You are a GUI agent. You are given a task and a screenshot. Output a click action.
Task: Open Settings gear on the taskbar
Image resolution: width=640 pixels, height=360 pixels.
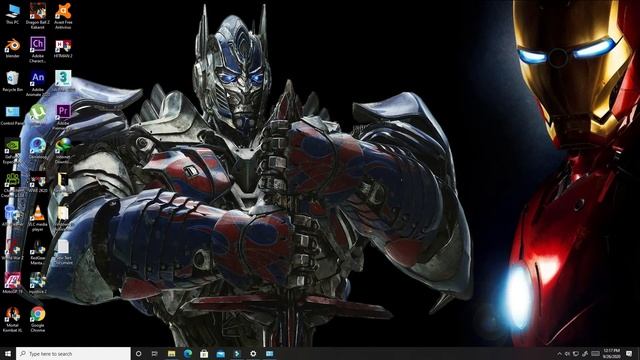pyautogui.click(x=253, y=353)
